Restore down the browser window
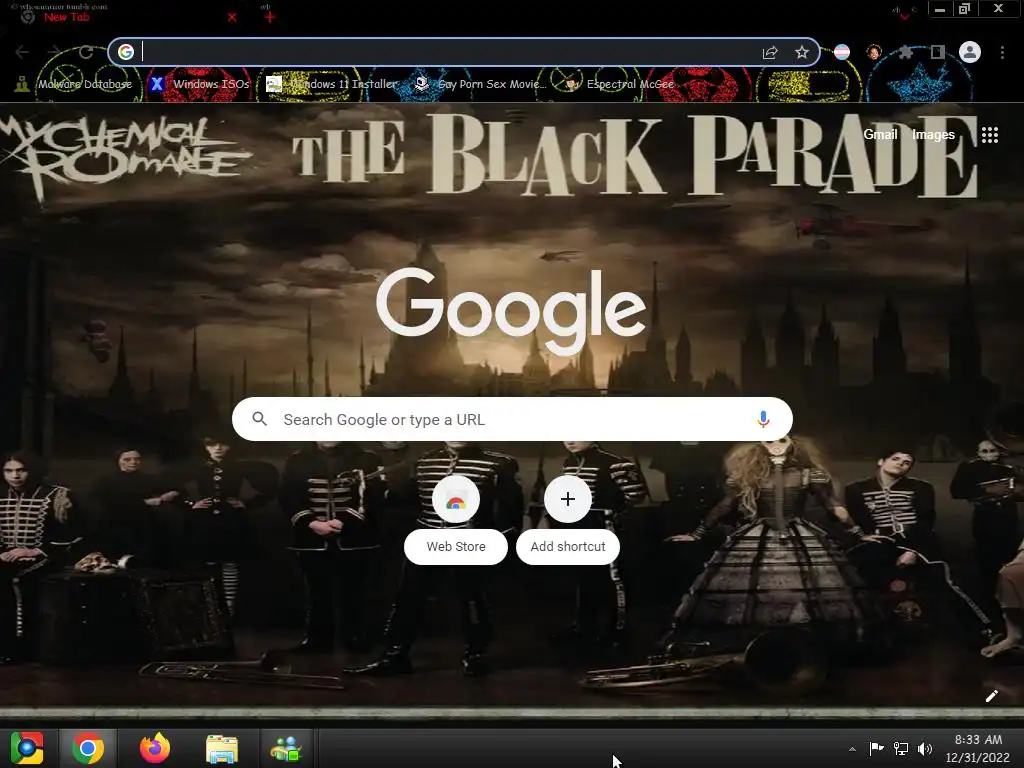Viewport: 1024px width, 768px height. 965,8
